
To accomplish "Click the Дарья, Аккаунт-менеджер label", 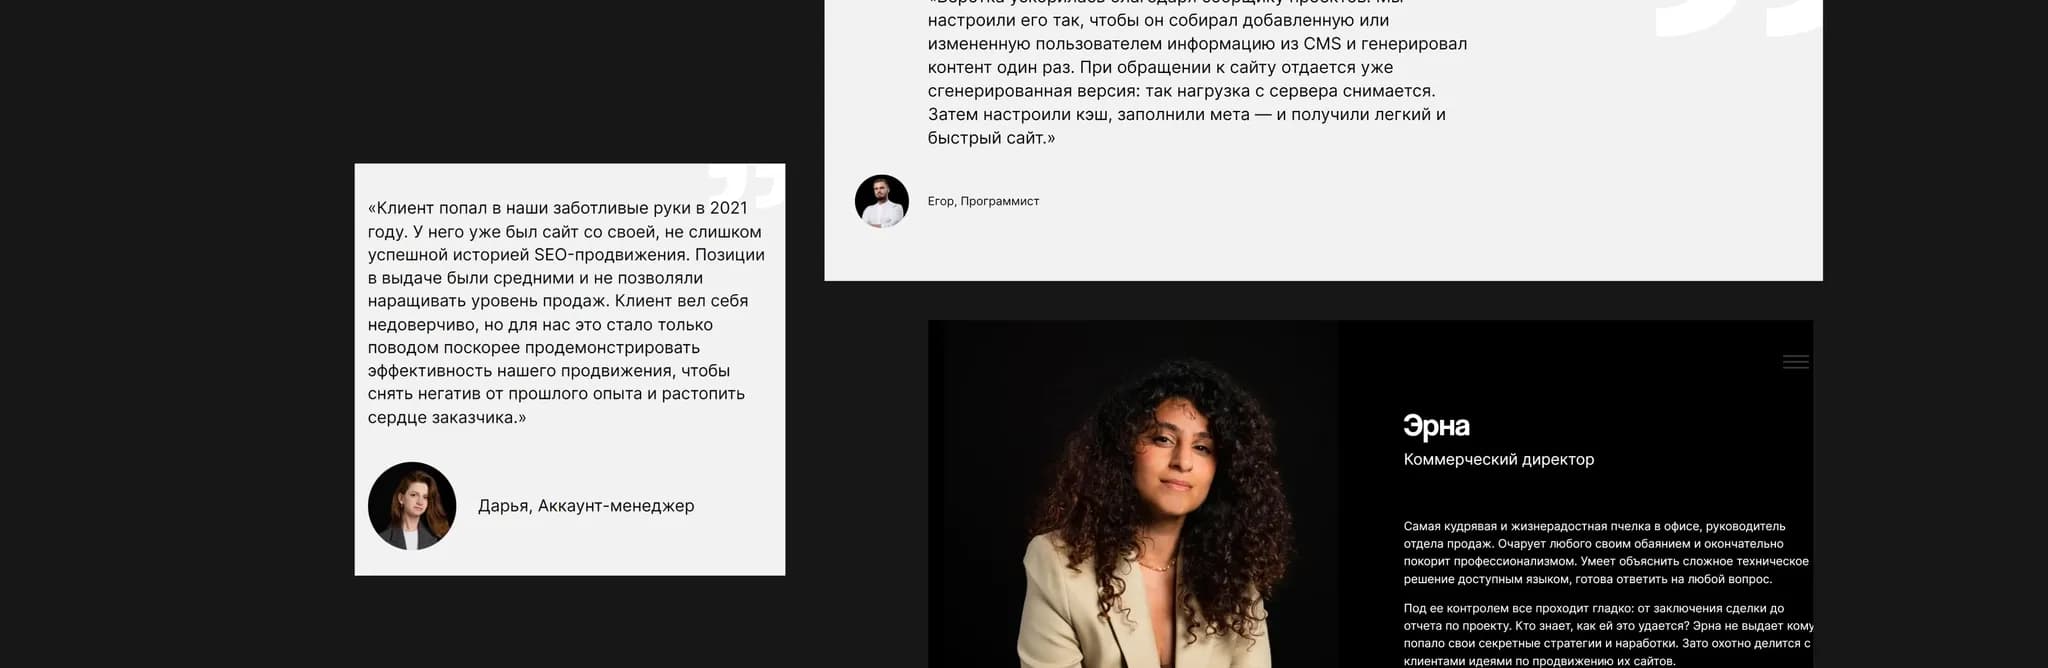I will click(x=586, y=506).
